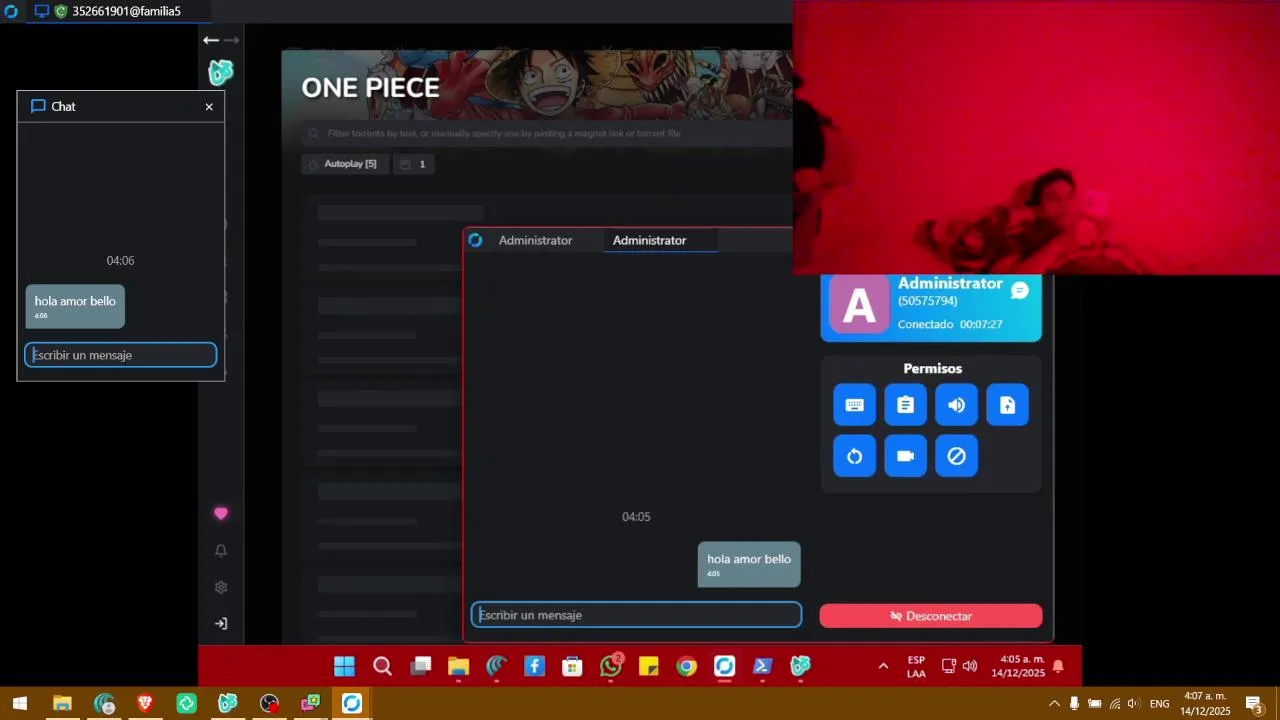Click ESP LAA language indicator on remote taskbar

(916, 667)
